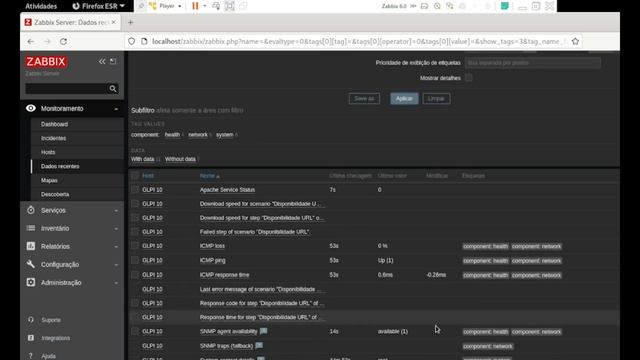
Task: Filter by the health tag value
Action: click(x=172, y=135)
